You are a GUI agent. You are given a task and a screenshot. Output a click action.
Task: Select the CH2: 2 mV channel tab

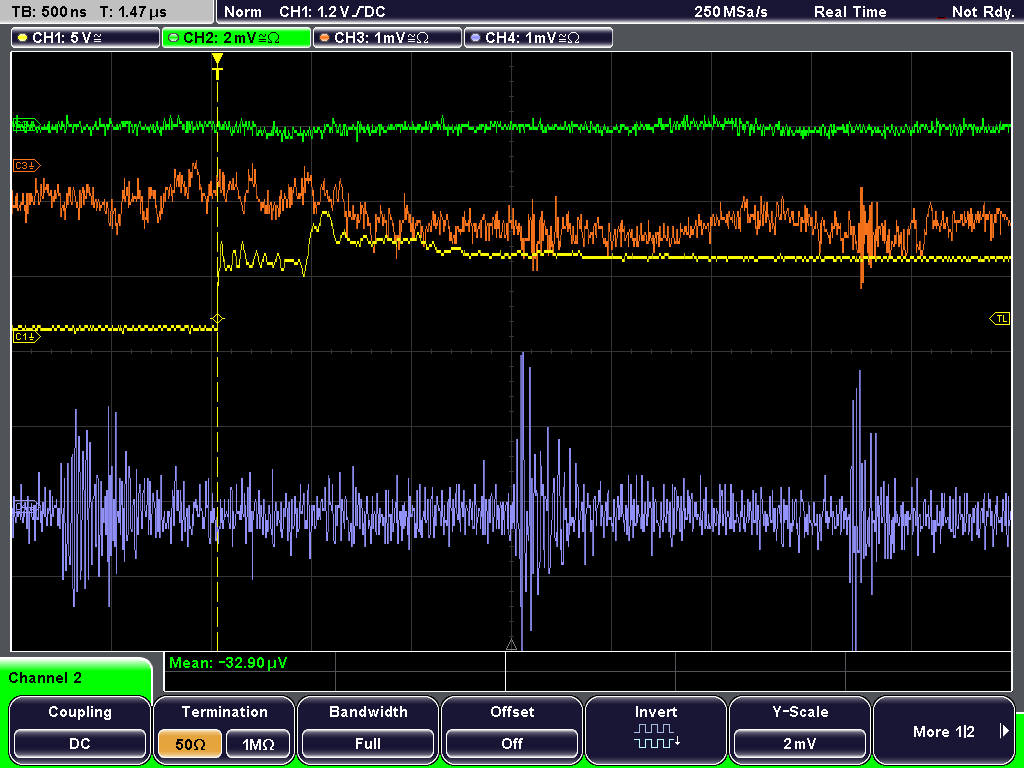pyautogui.click(x=236, y=37)
